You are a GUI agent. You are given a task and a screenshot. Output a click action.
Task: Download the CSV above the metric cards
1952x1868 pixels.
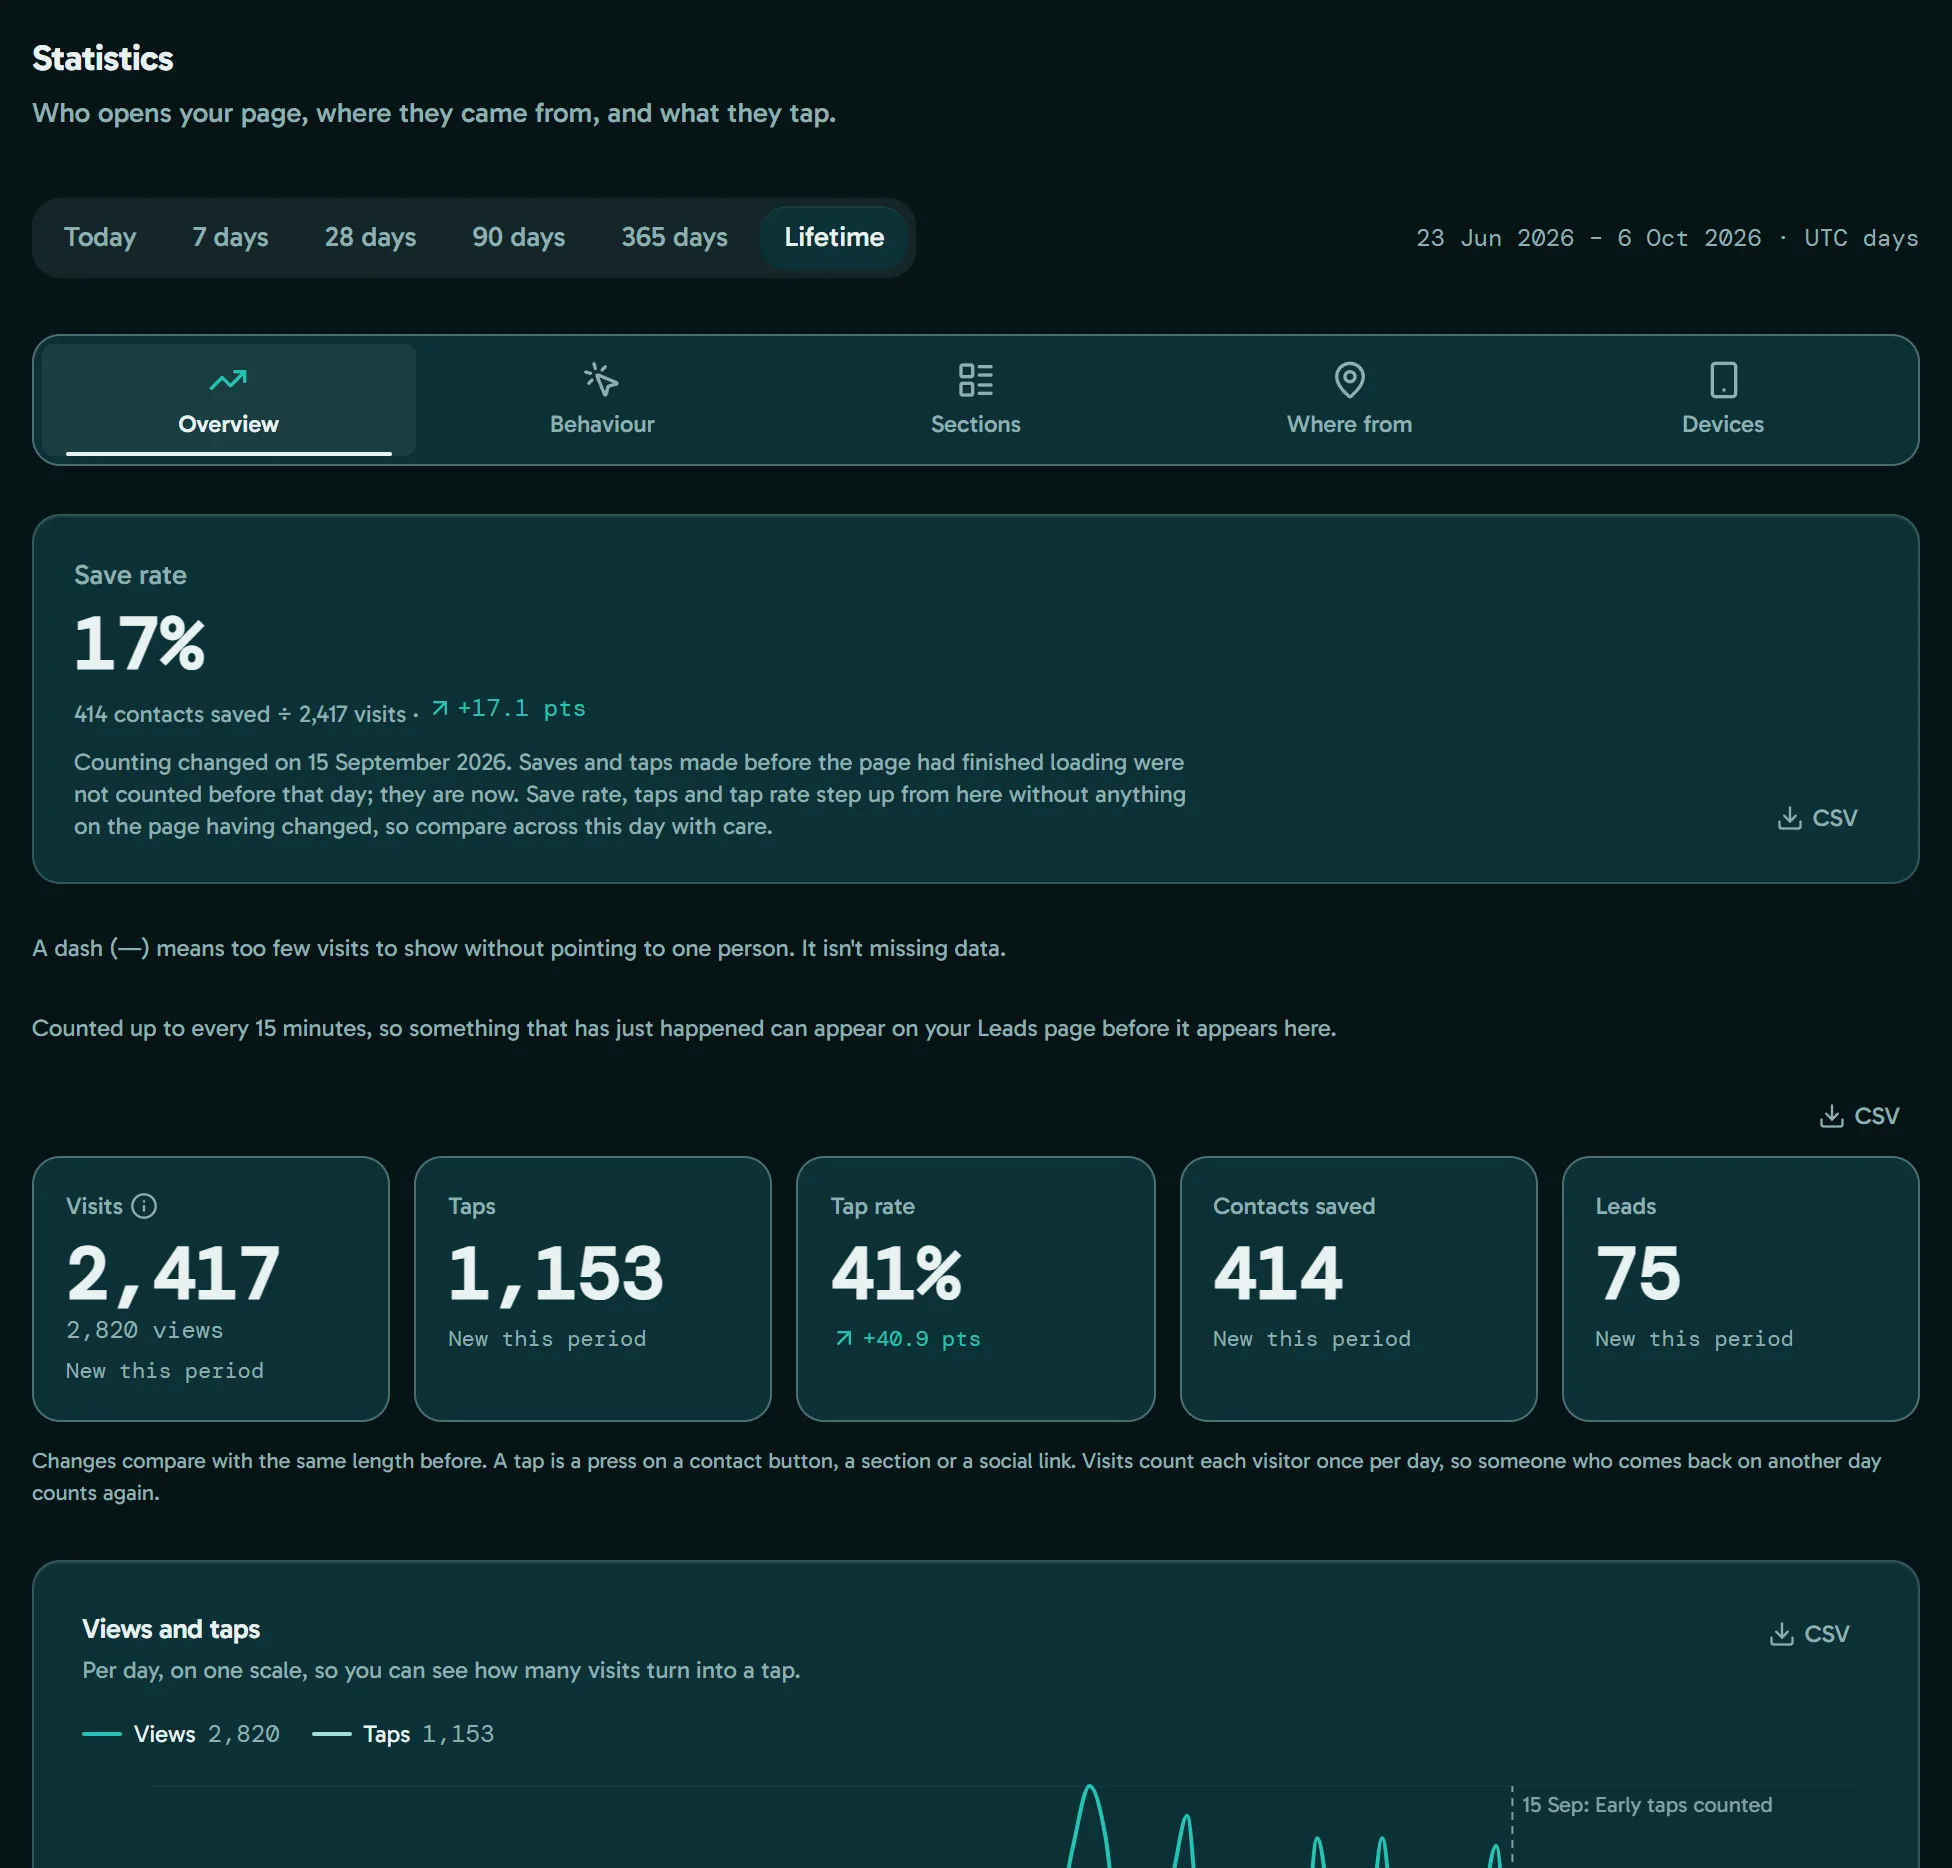(x=1860, y=1116)
